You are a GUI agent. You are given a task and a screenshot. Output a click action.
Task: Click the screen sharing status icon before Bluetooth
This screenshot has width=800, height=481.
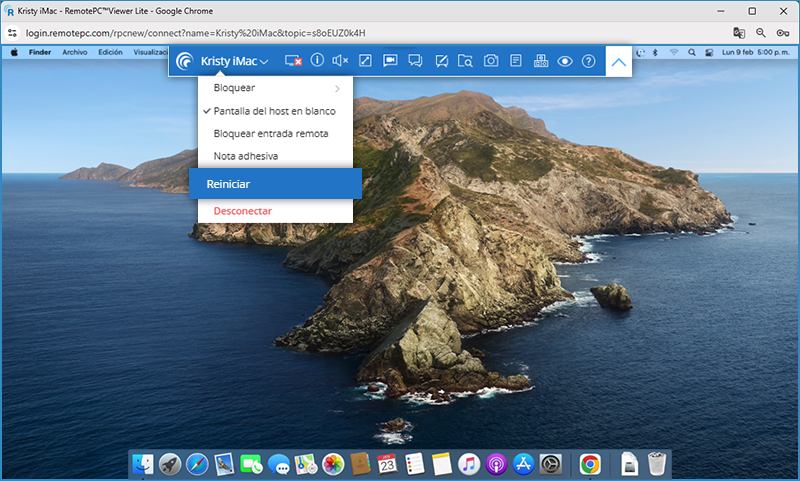(641, 52)
